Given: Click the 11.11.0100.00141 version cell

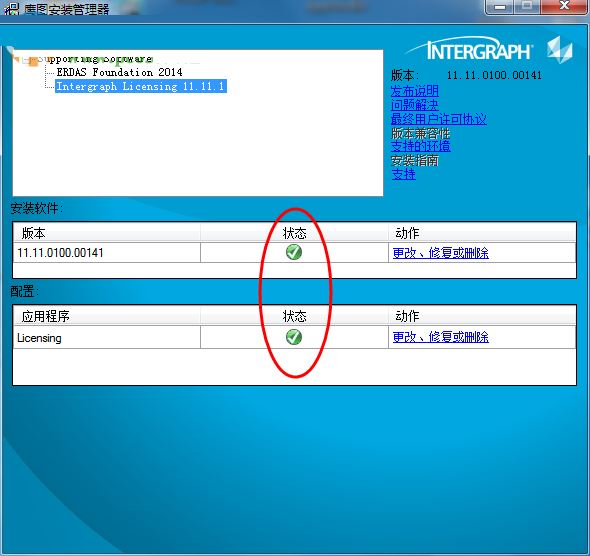Looking at the screenshot, I should point(106,252).
